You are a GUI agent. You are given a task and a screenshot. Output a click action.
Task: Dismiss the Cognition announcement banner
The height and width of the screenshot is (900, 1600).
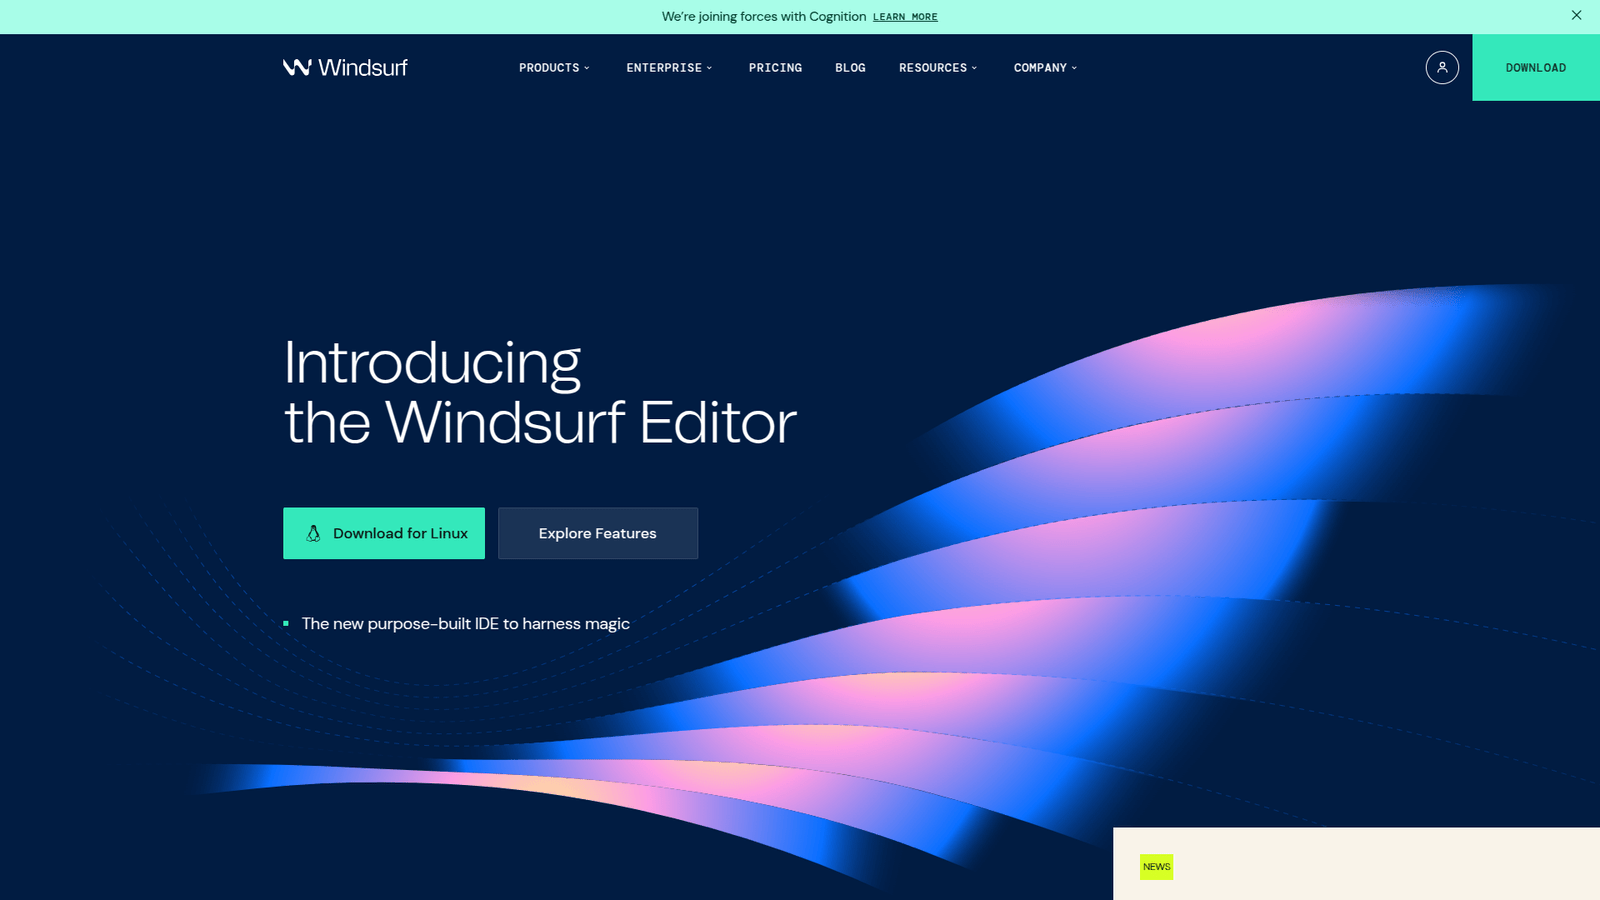click(x=1576, y=15)
